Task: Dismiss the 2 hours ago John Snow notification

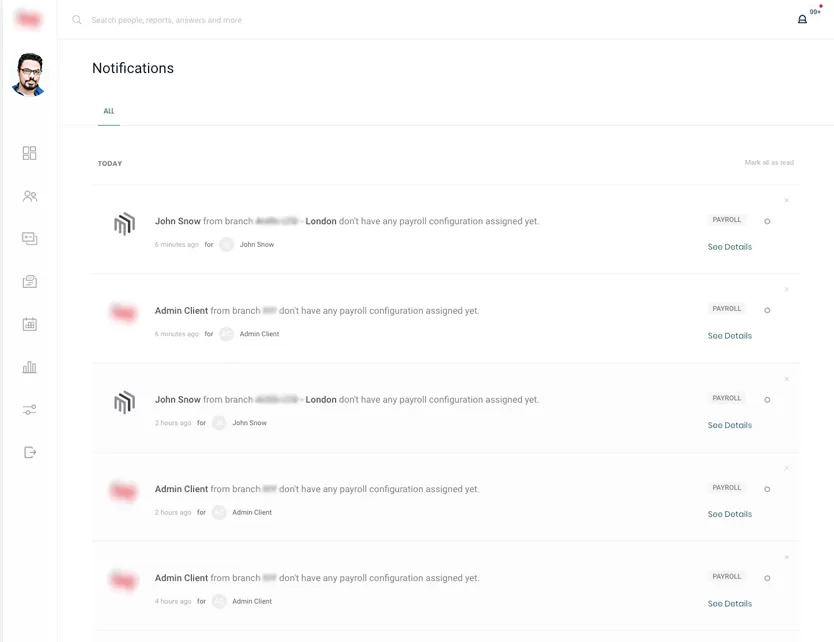Action: point(787,379)
